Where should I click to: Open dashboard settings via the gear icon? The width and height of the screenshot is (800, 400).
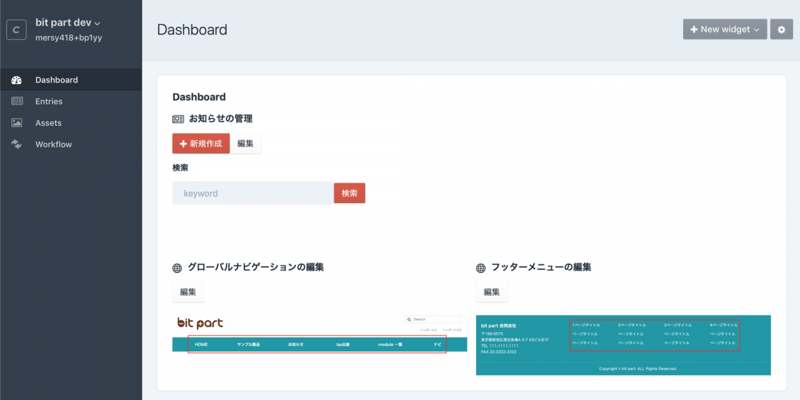click(782, 29)
